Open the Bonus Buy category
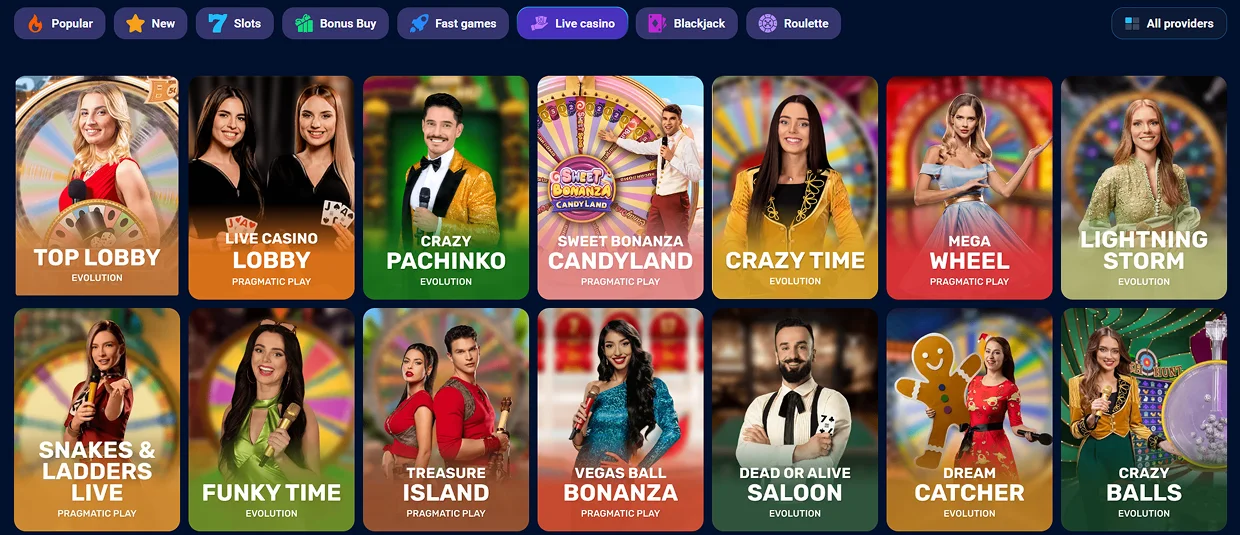 point(335,23)
